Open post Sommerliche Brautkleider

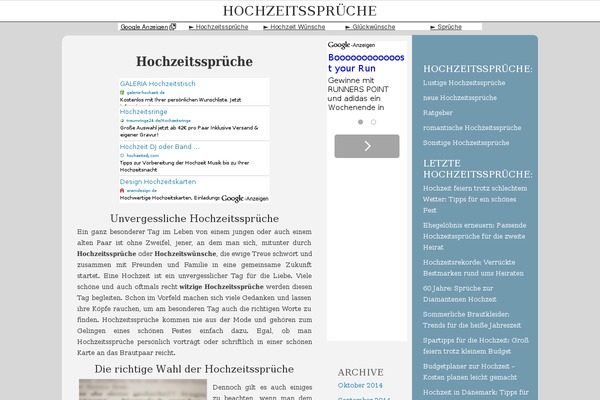472,320
